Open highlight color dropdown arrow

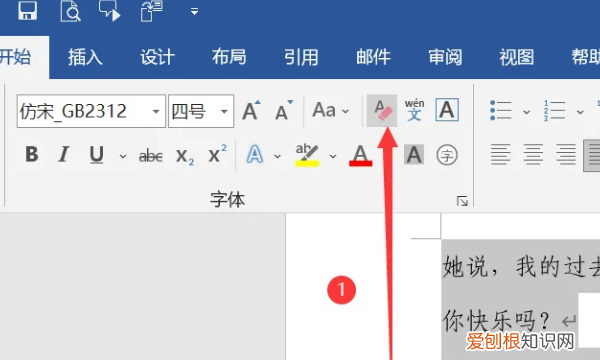pos(333,156)
